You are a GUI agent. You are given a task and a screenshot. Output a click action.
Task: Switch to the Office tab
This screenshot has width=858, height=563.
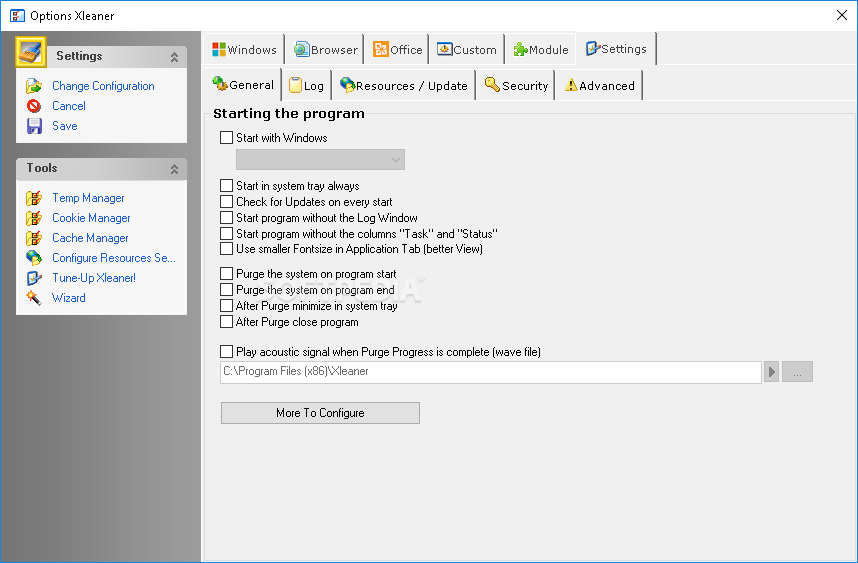pos(398,50)
